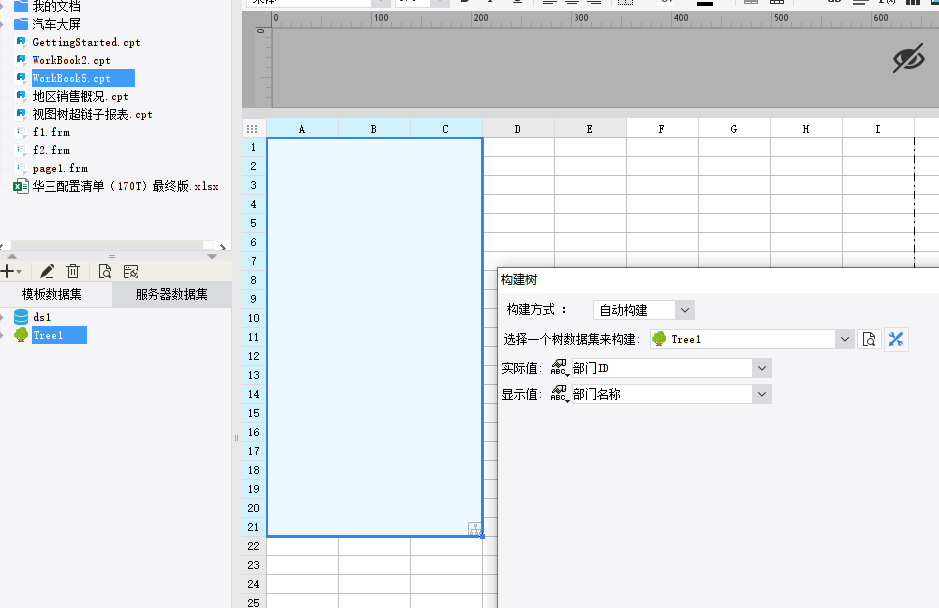Click the GettingStarted.cpt file icon
This screenshot has height=608, width=939.
[x=21, y=42]
